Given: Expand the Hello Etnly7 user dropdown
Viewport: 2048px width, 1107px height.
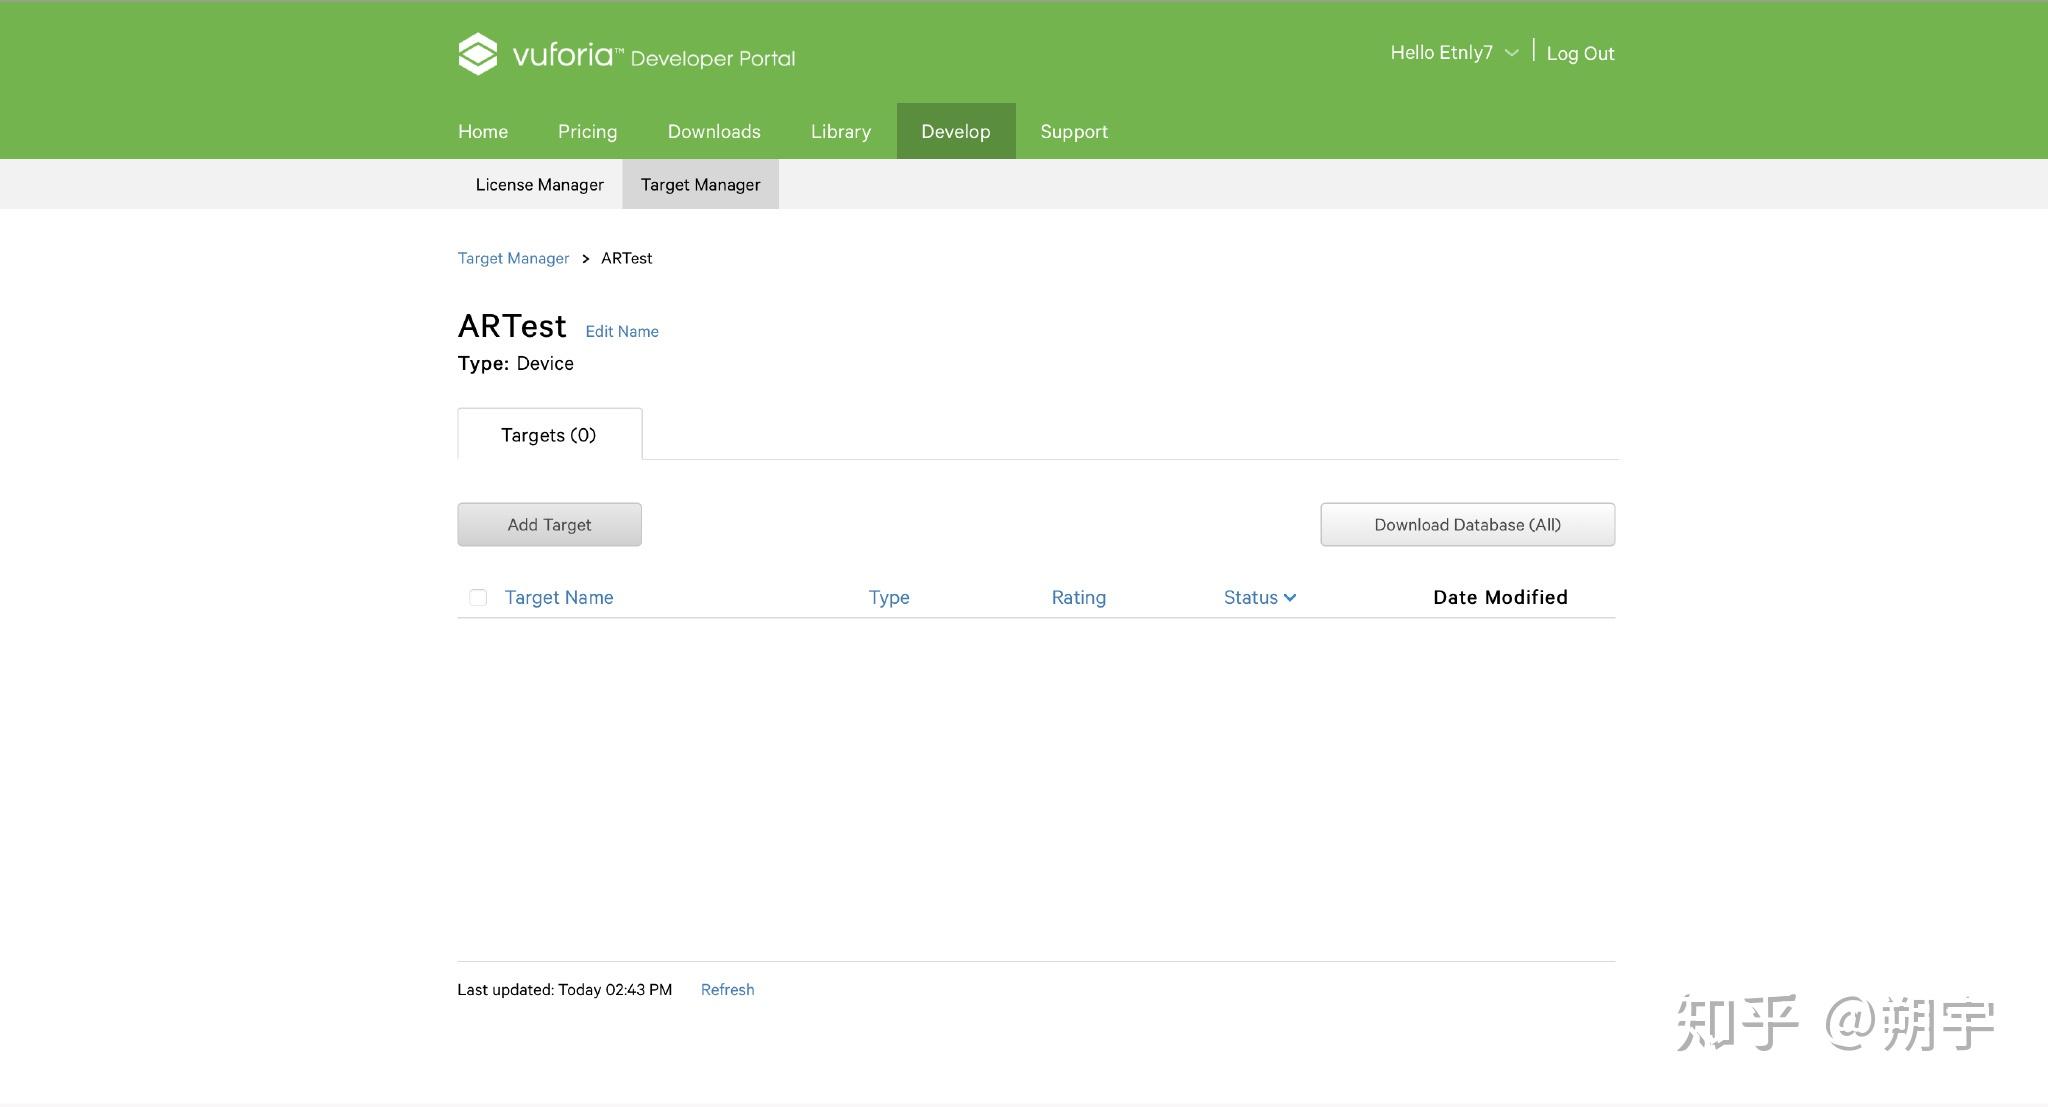Looking at the screenshot, I should coord(1453,53).
